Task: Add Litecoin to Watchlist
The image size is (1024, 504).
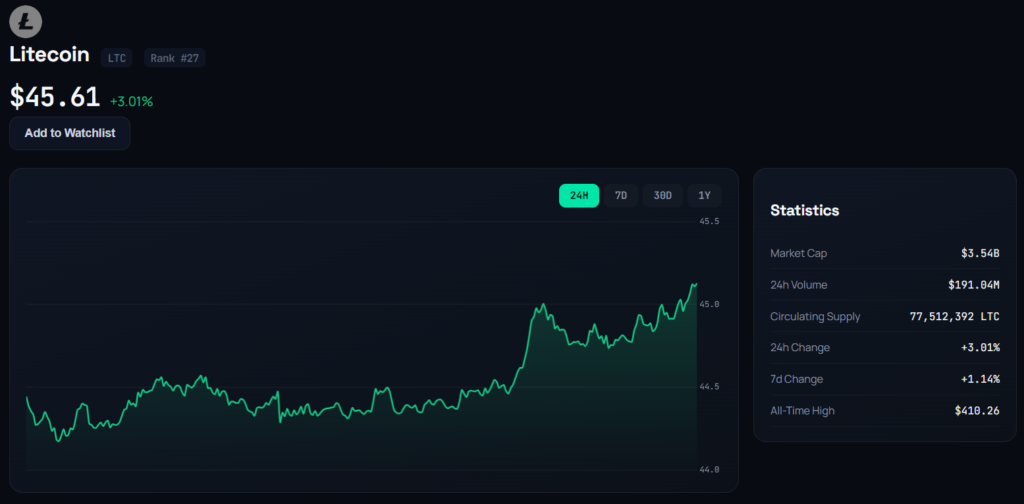Action: (x=70, y=133)
